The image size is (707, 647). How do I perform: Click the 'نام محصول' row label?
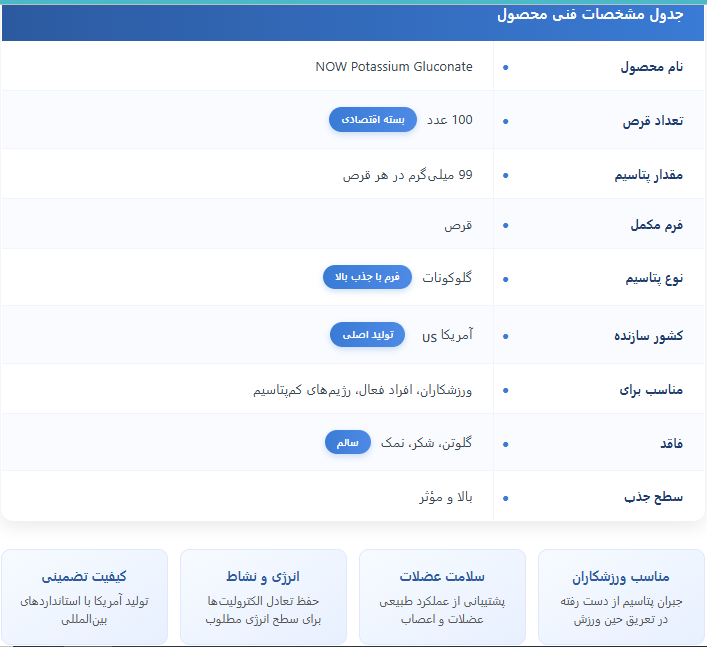pos(652,67)
